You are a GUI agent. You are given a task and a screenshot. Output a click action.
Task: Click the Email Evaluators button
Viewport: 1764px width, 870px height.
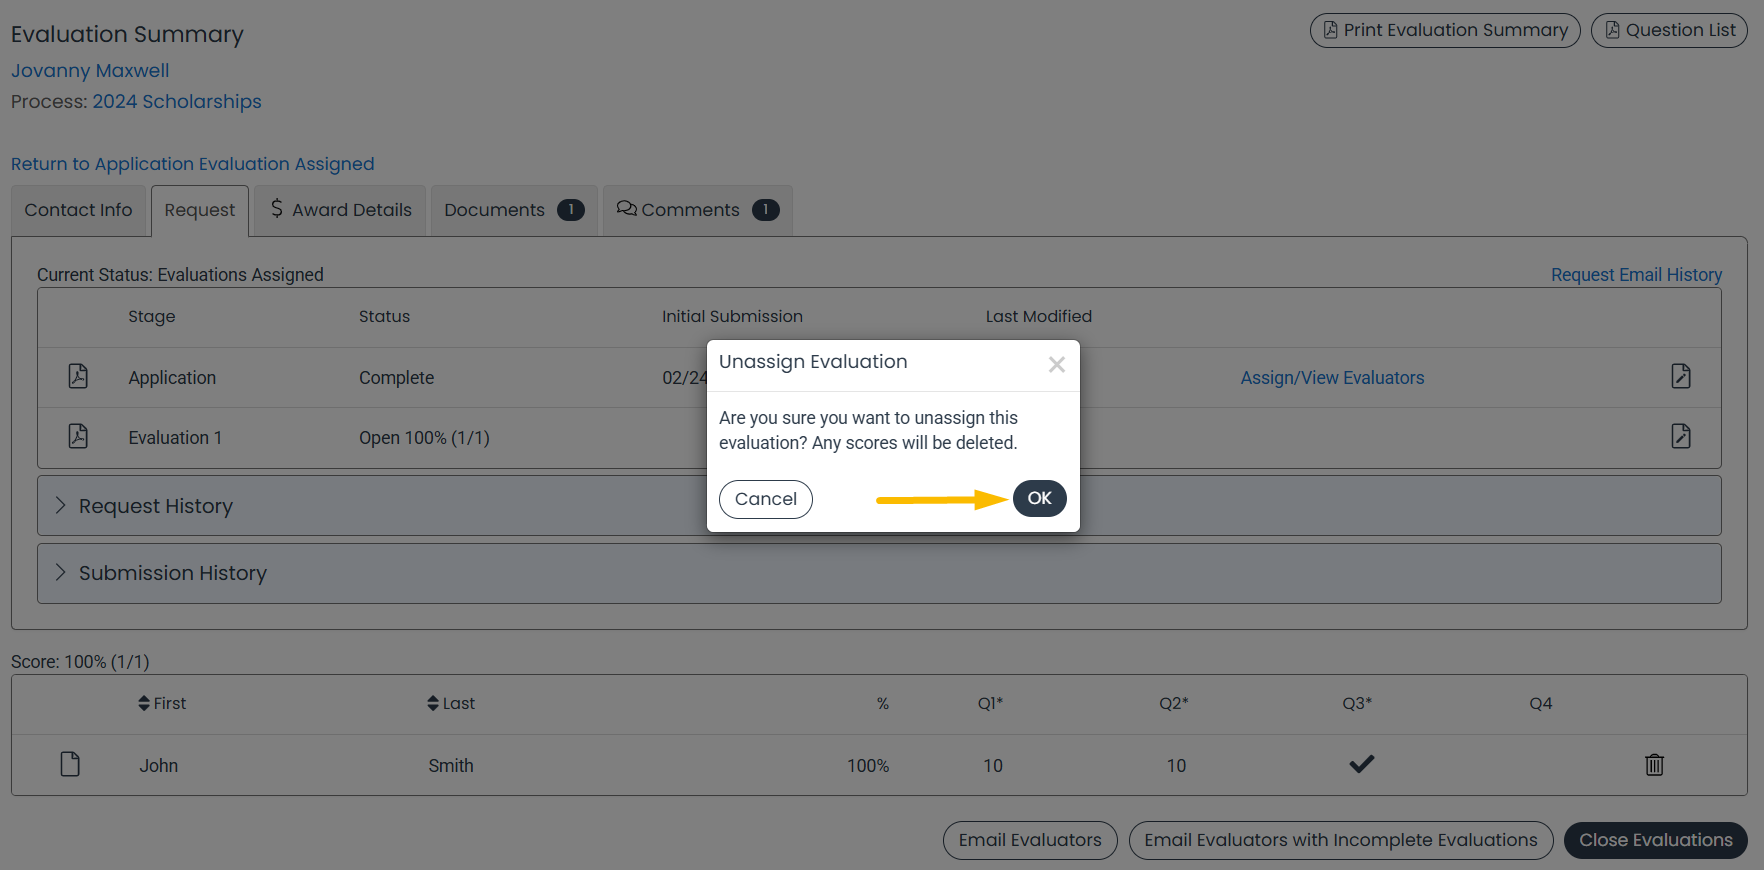click(1030, 840)
